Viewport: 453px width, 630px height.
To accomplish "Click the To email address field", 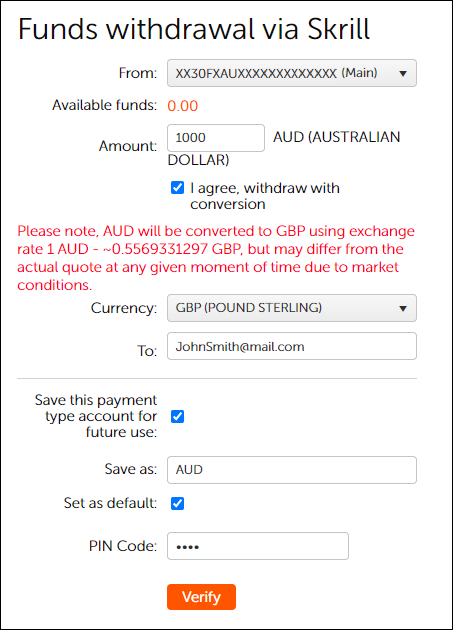I will (292, 346).
